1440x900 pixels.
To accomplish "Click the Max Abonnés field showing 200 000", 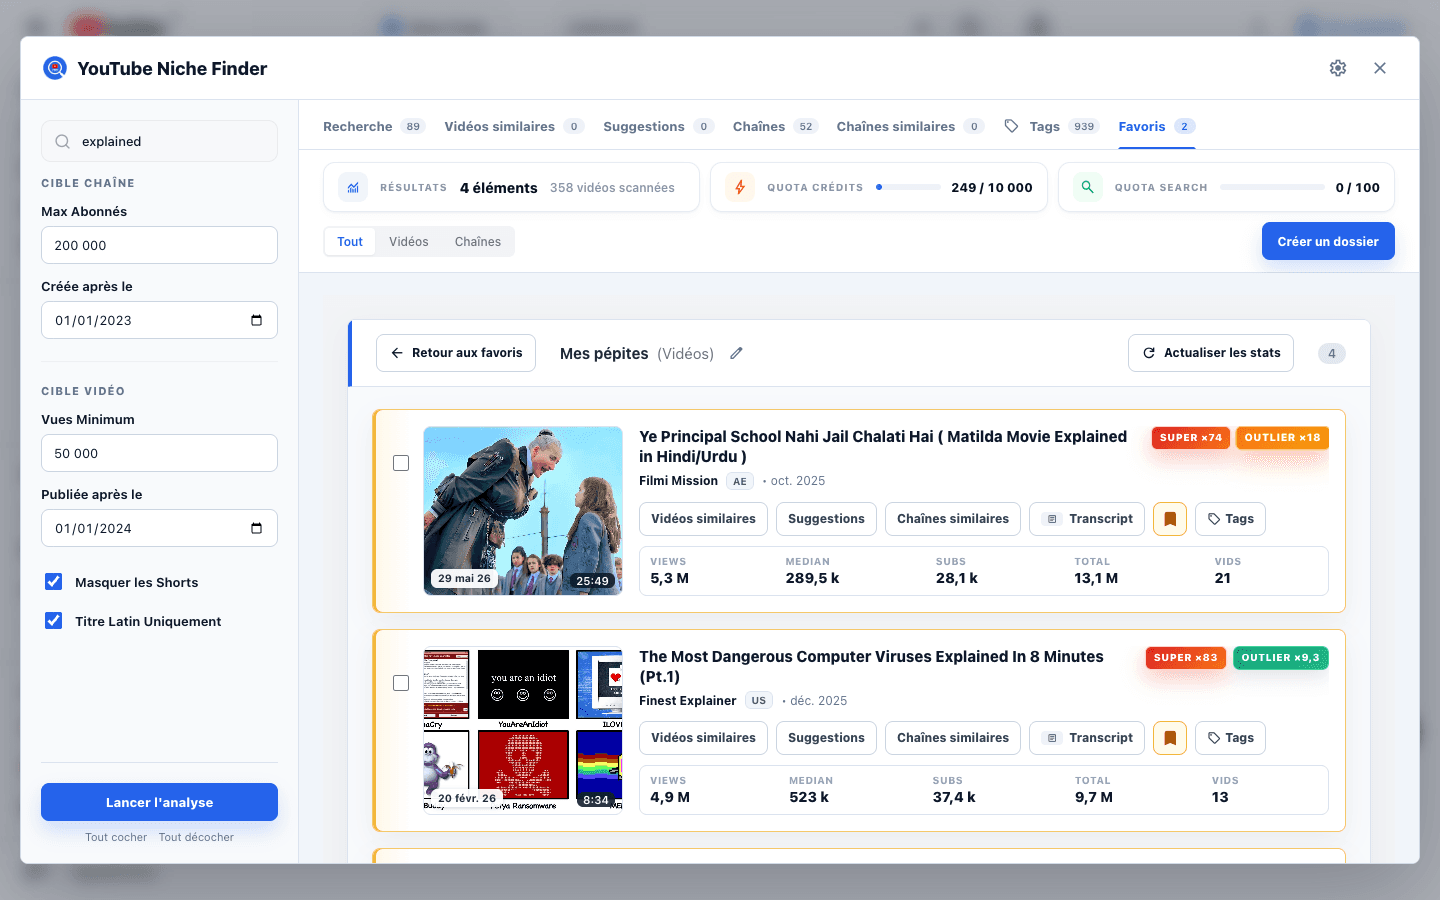I will (159, 245).
